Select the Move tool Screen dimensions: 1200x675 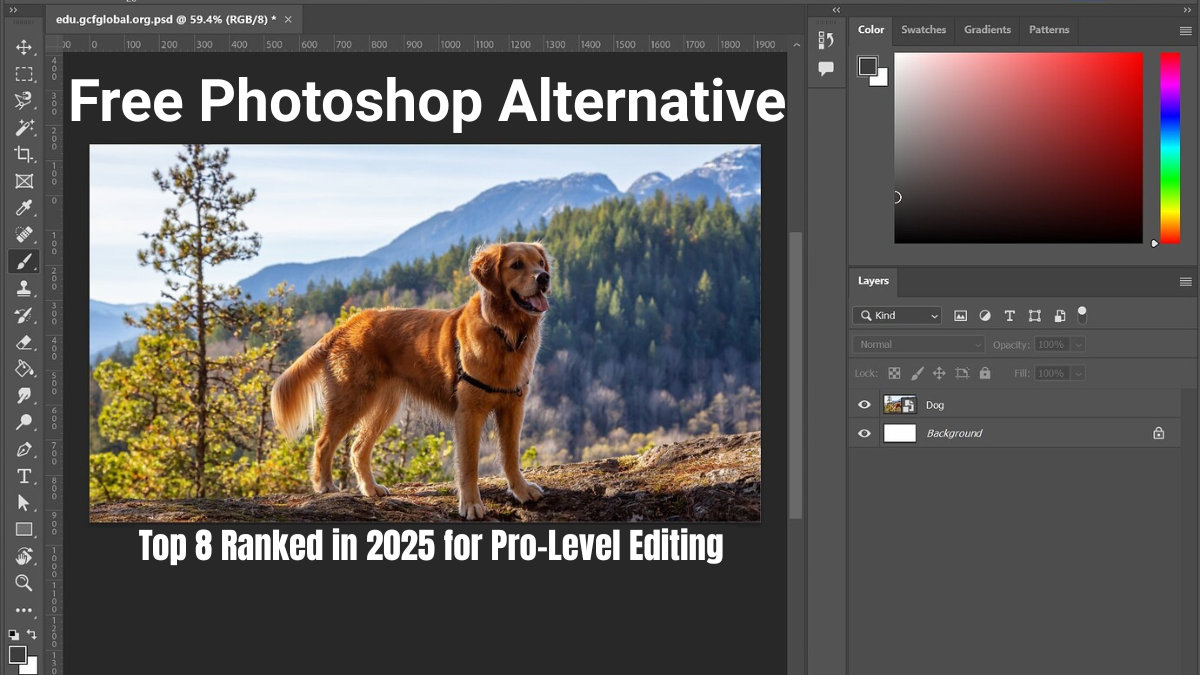24,47
